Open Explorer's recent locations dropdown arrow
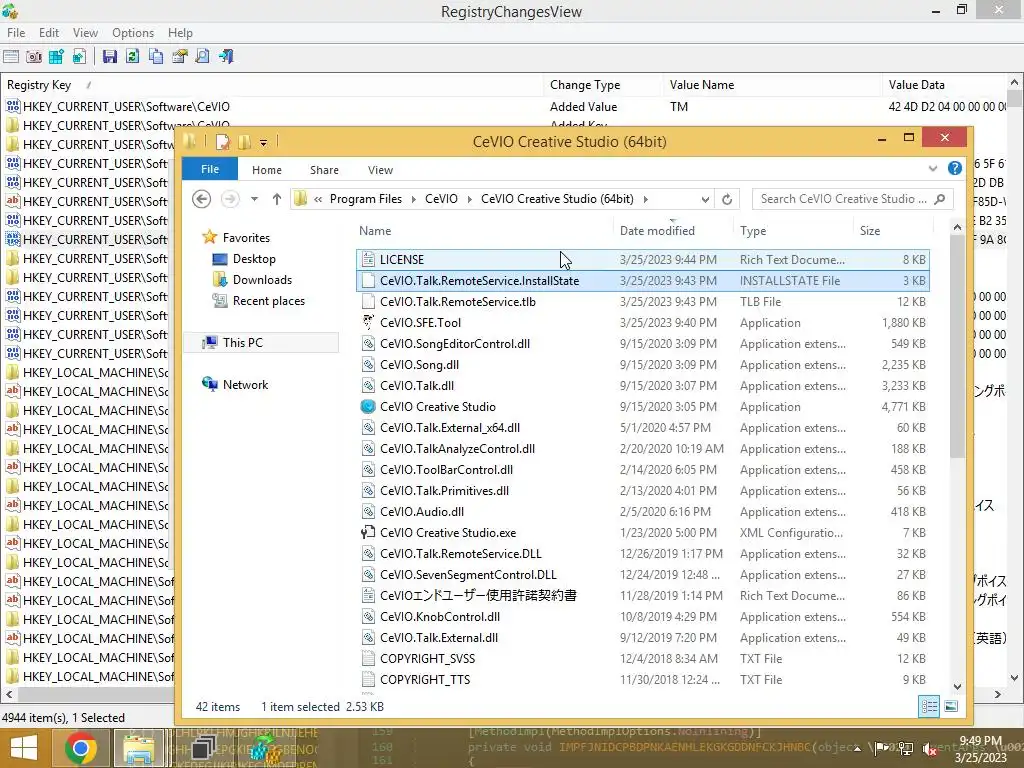The width and height of the screenshot is (1024, 768). tap(254, 199)
